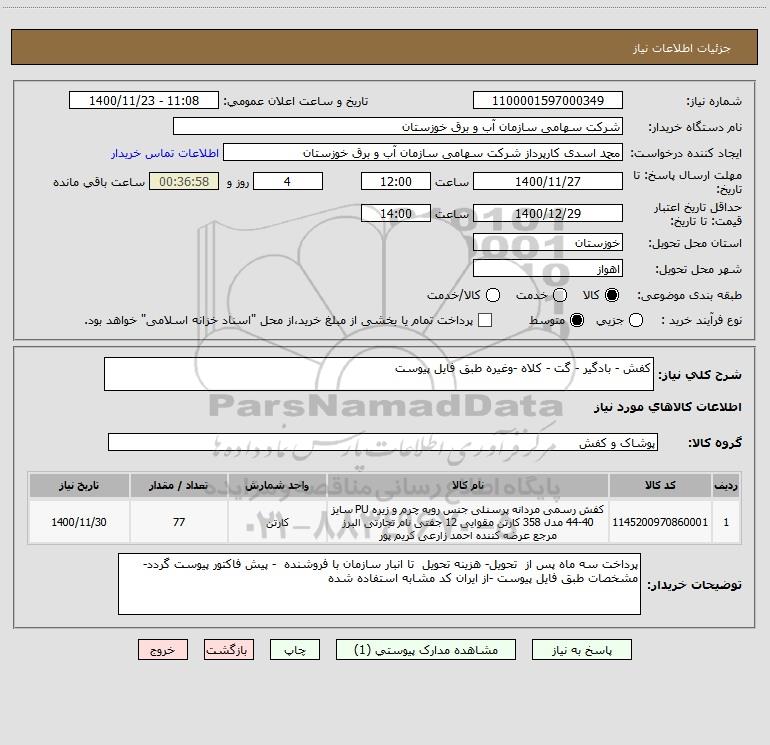Click the کد کالا column header
Viewport: 770px width, 745px height.
pos(660,485)
